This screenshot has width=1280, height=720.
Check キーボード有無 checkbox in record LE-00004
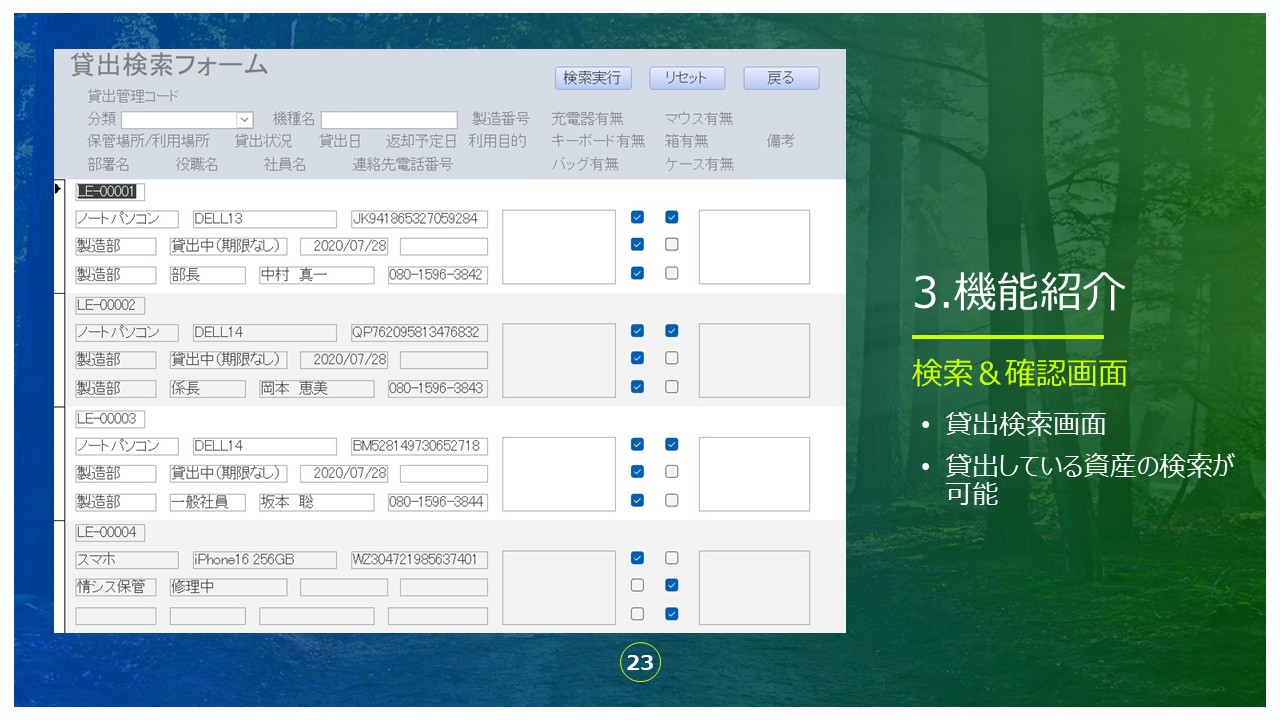point(637,585)
